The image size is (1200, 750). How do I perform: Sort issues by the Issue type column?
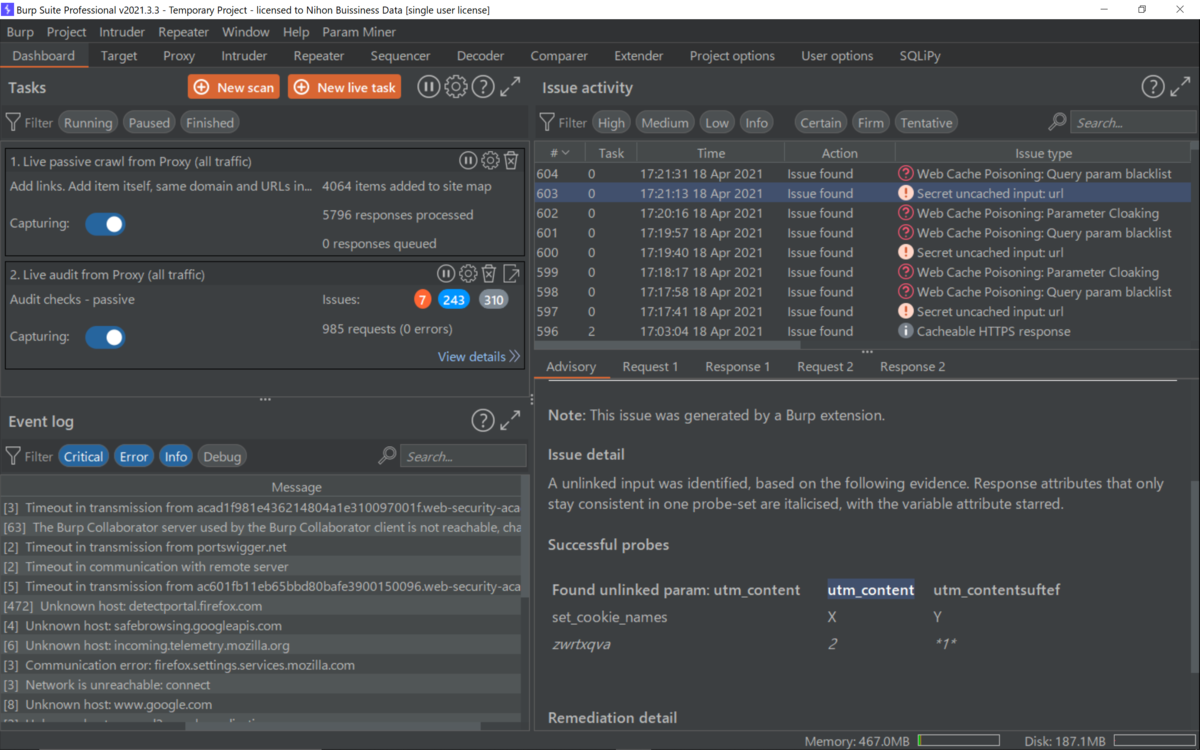pyautogui.click(x=1043, y=153)
